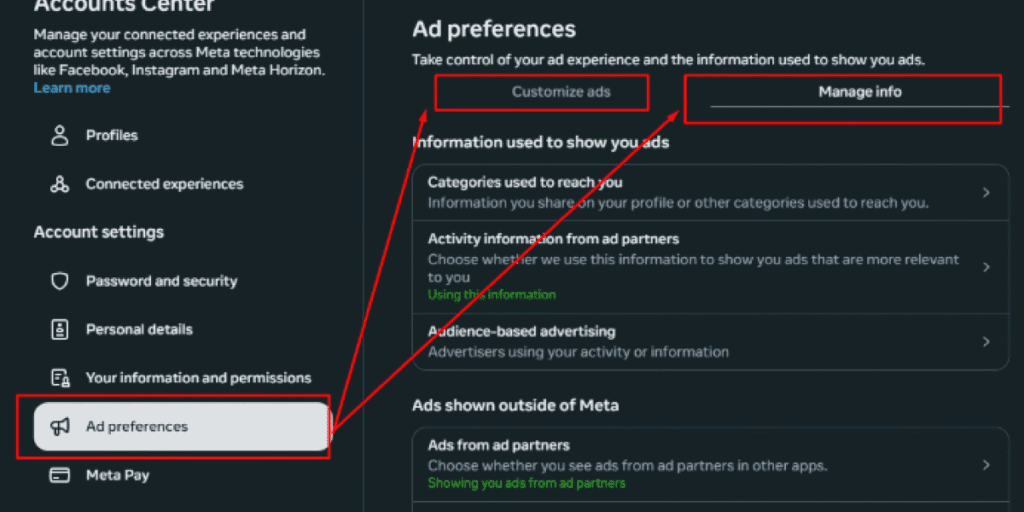The image size is (1024, 512).
Task: Click the Your information and permissions icon
Action: coord(60,378)
